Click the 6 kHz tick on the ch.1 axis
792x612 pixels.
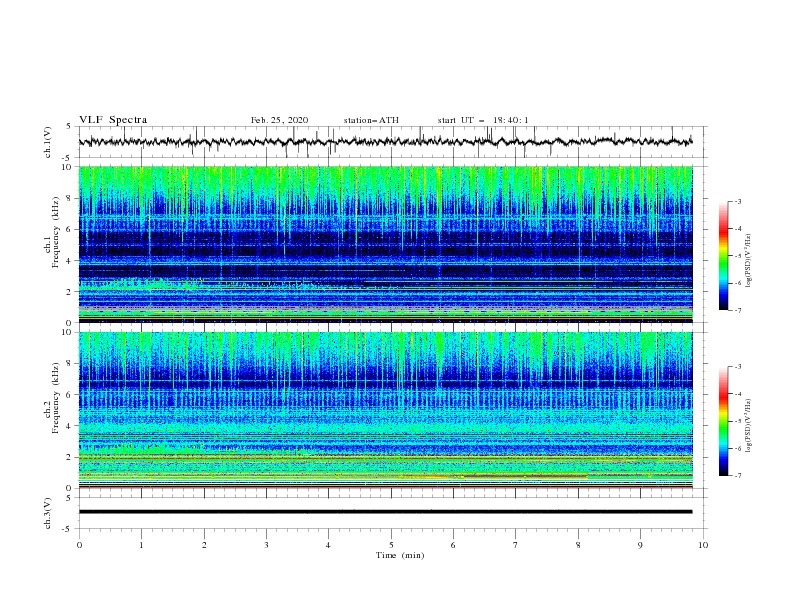pos(70,229)
